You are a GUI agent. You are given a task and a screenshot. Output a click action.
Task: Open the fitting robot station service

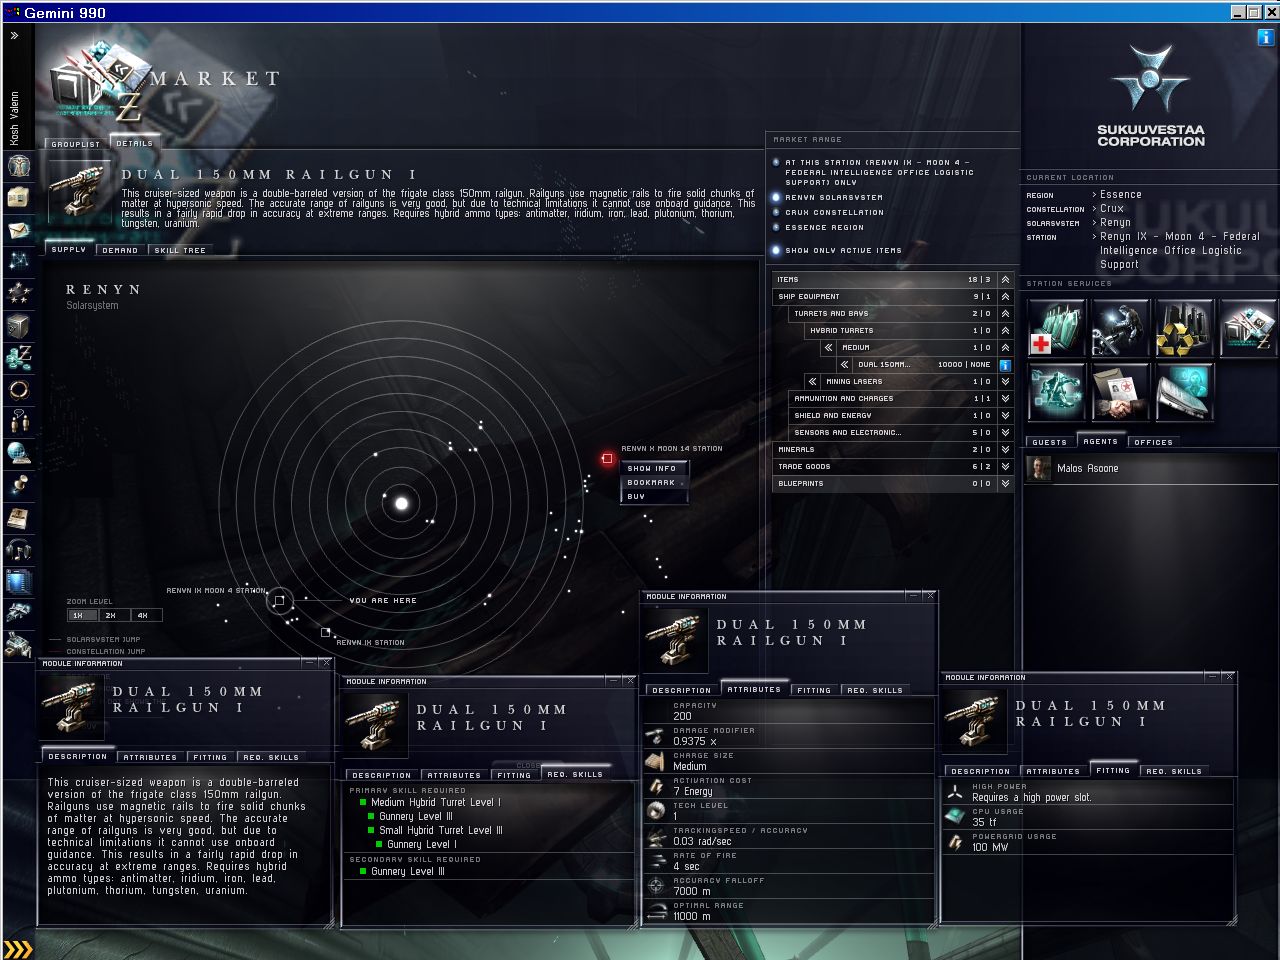pyautogui.click(x=1056, y=392)
